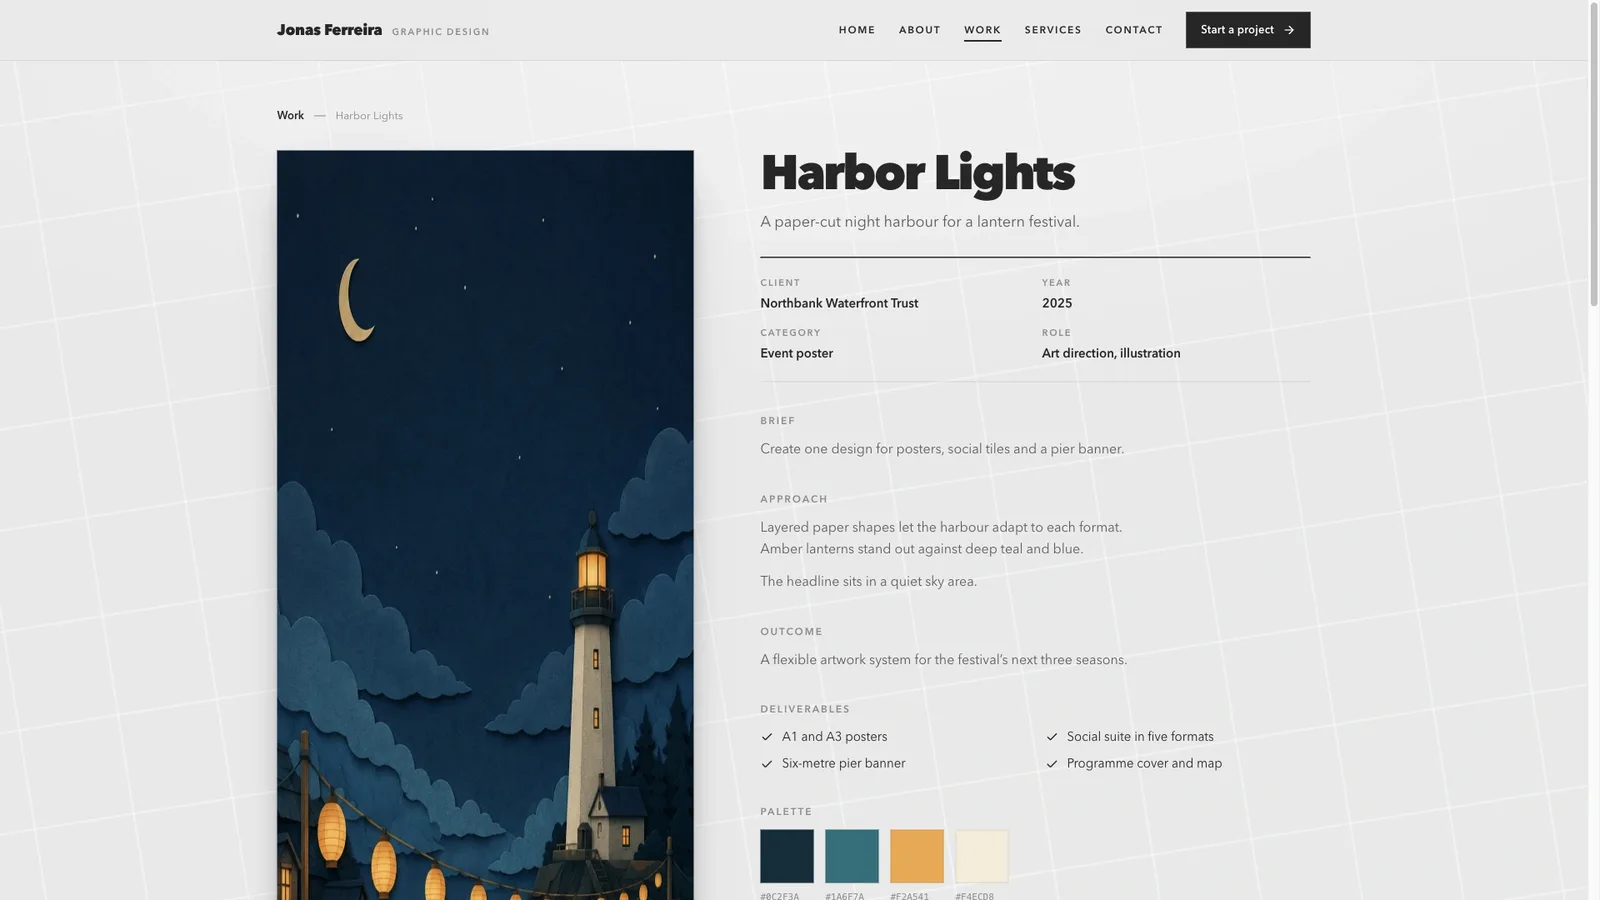Click the 'Programme cover and map' text

(x=1144, y=764)
